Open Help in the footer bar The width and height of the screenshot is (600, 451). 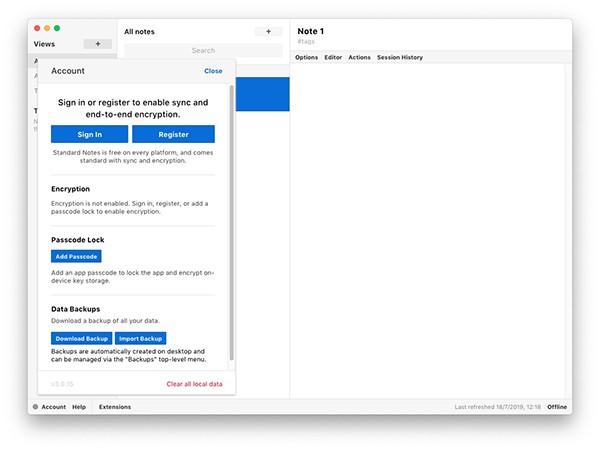point(79,407)
